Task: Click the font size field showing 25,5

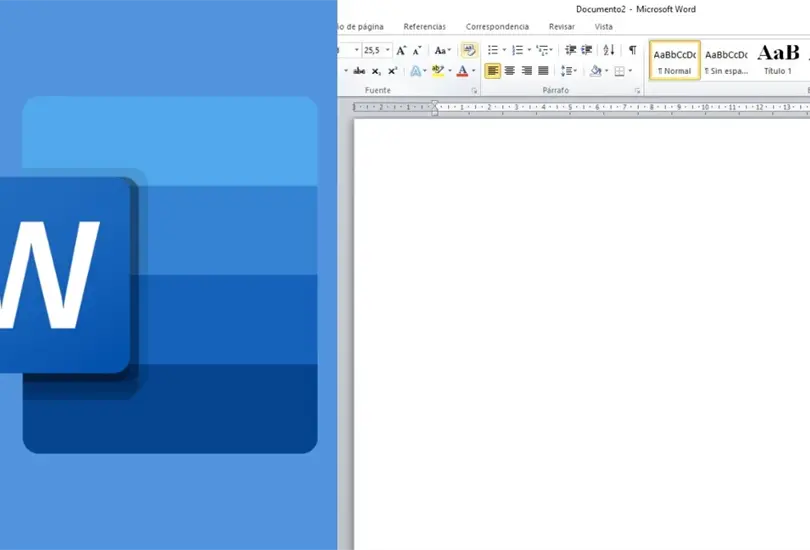Action: (372, 50)
